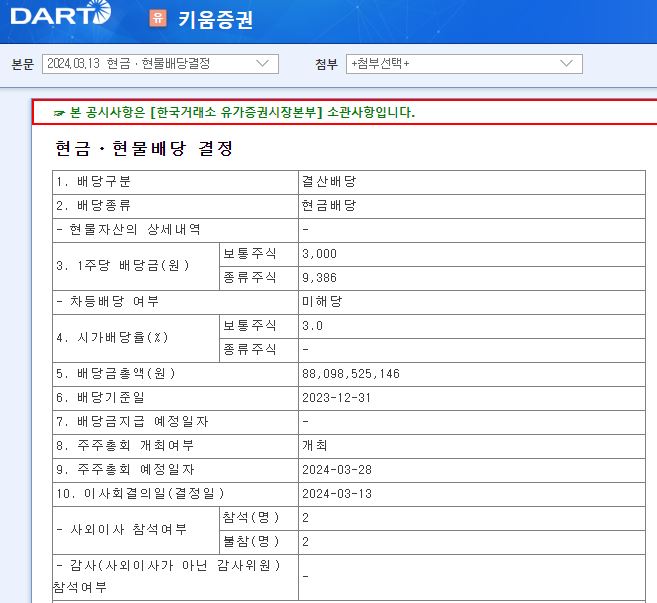This screenshot has height=603, width=657.
Task: Click the DART logo
Action: (61, 13)
